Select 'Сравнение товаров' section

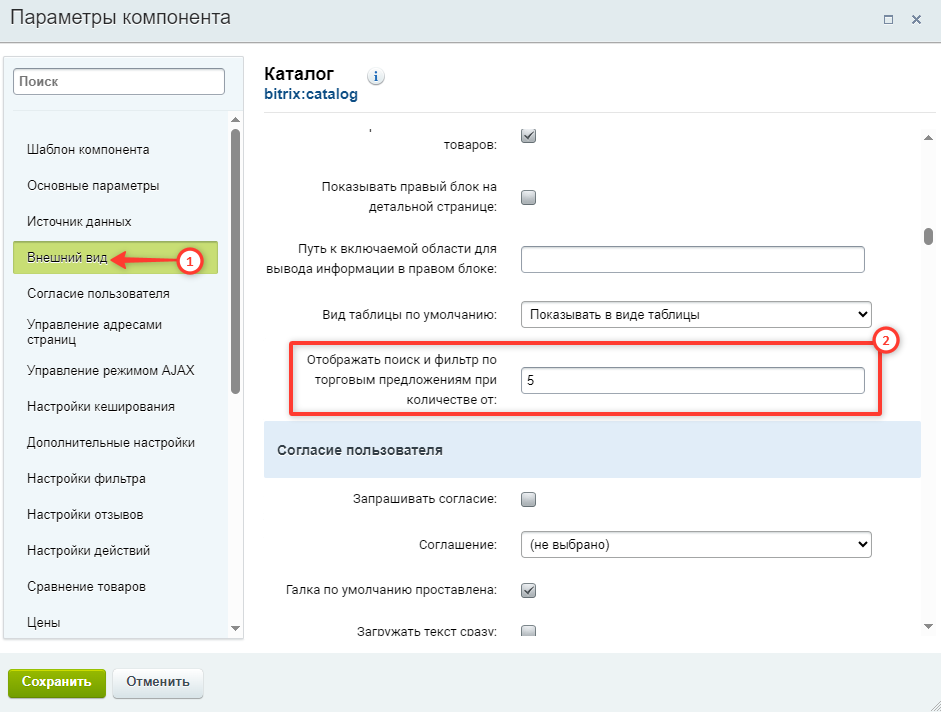pyautogui.click(x=86, y=587)
